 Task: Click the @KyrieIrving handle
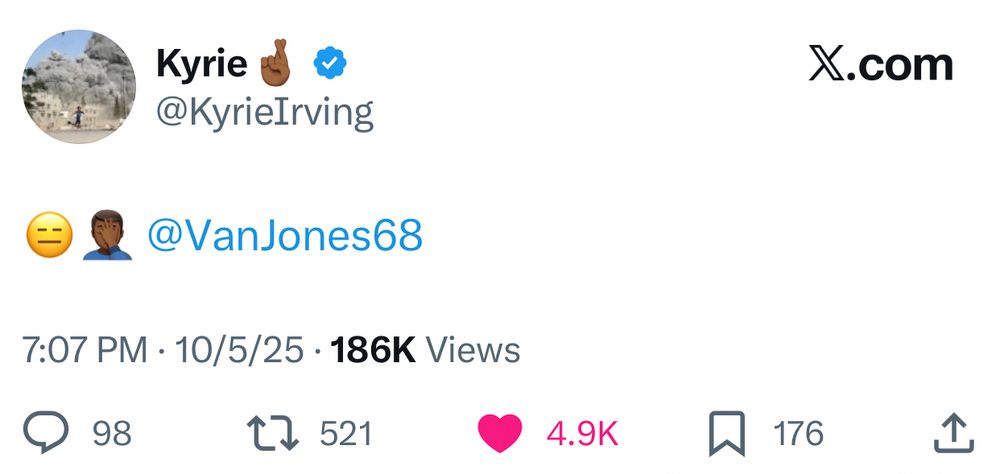[264, 113]
